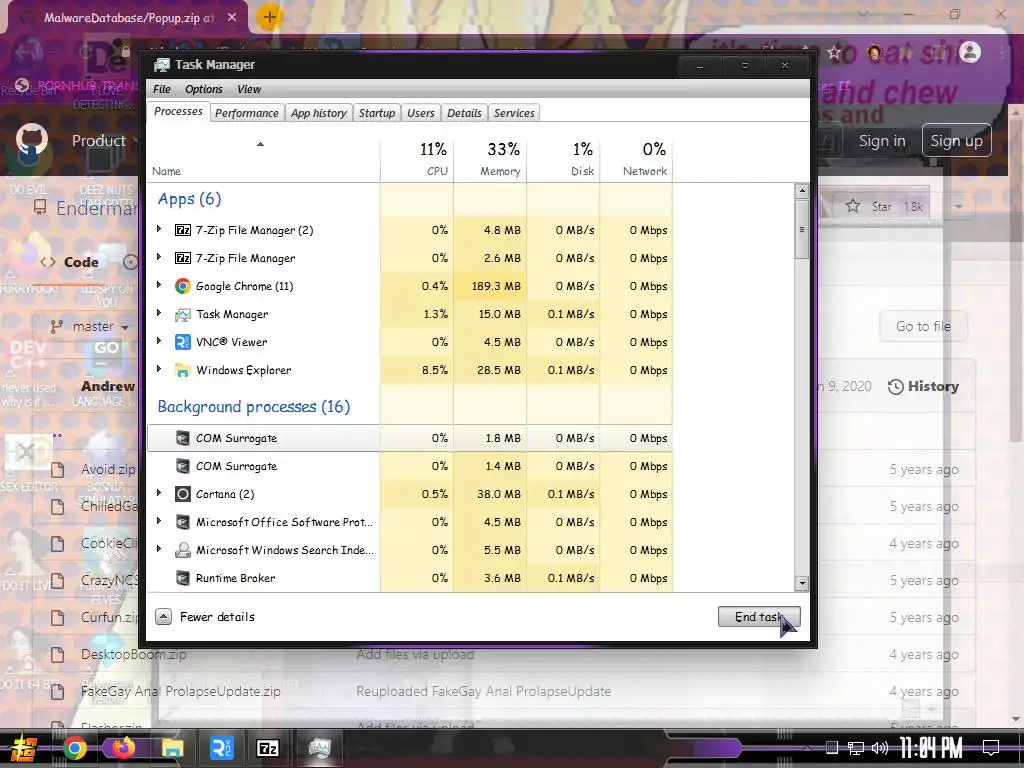Click Sign in on GitHub page

click(882, 140)
